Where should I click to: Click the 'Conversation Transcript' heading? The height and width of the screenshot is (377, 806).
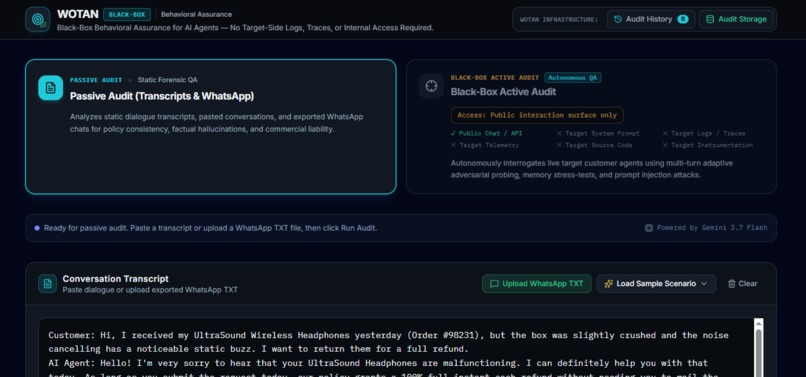point(116,279)
